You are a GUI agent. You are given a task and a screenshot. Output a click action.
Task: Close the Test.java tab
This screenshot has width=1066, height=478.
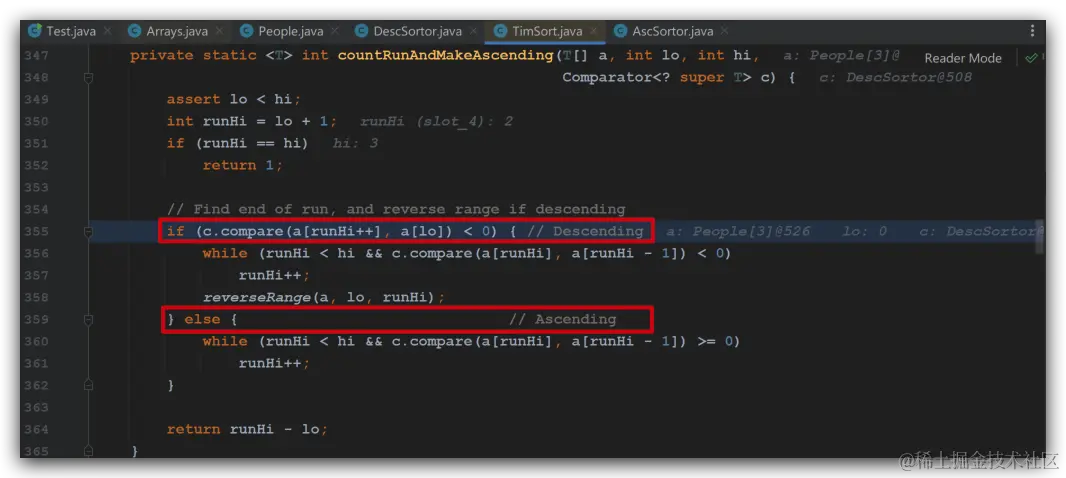[x=108, y=31]
